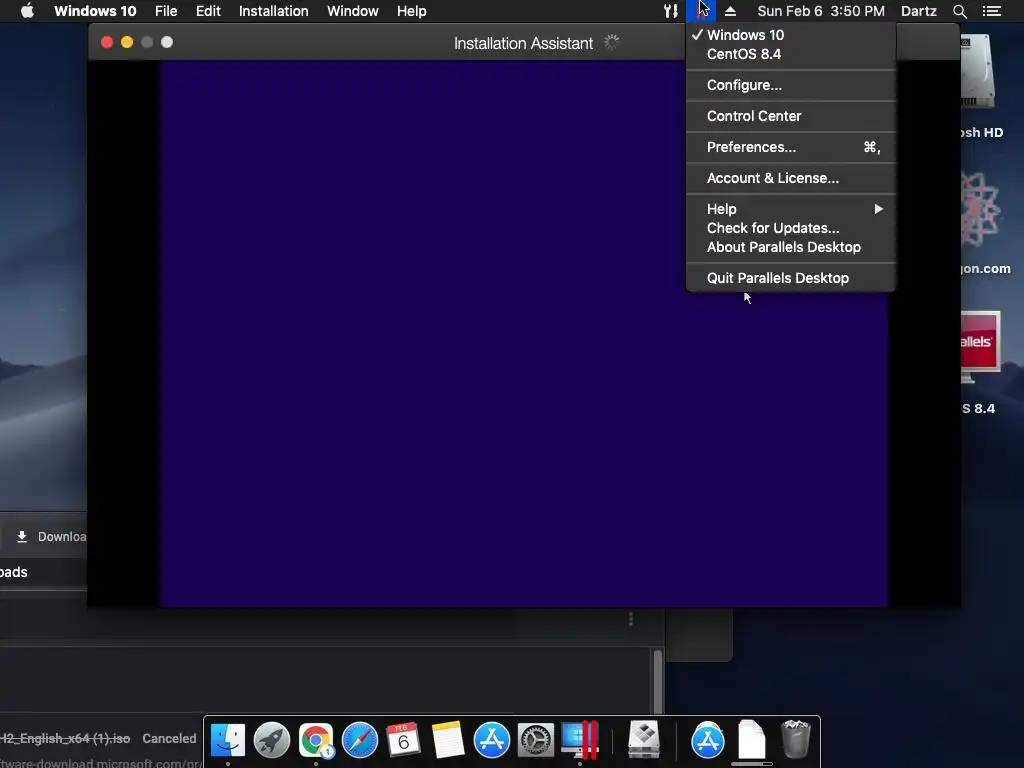1024x768 pixels.
Task: Click the Dartz user name in menu bar
Action: [918, 11]
